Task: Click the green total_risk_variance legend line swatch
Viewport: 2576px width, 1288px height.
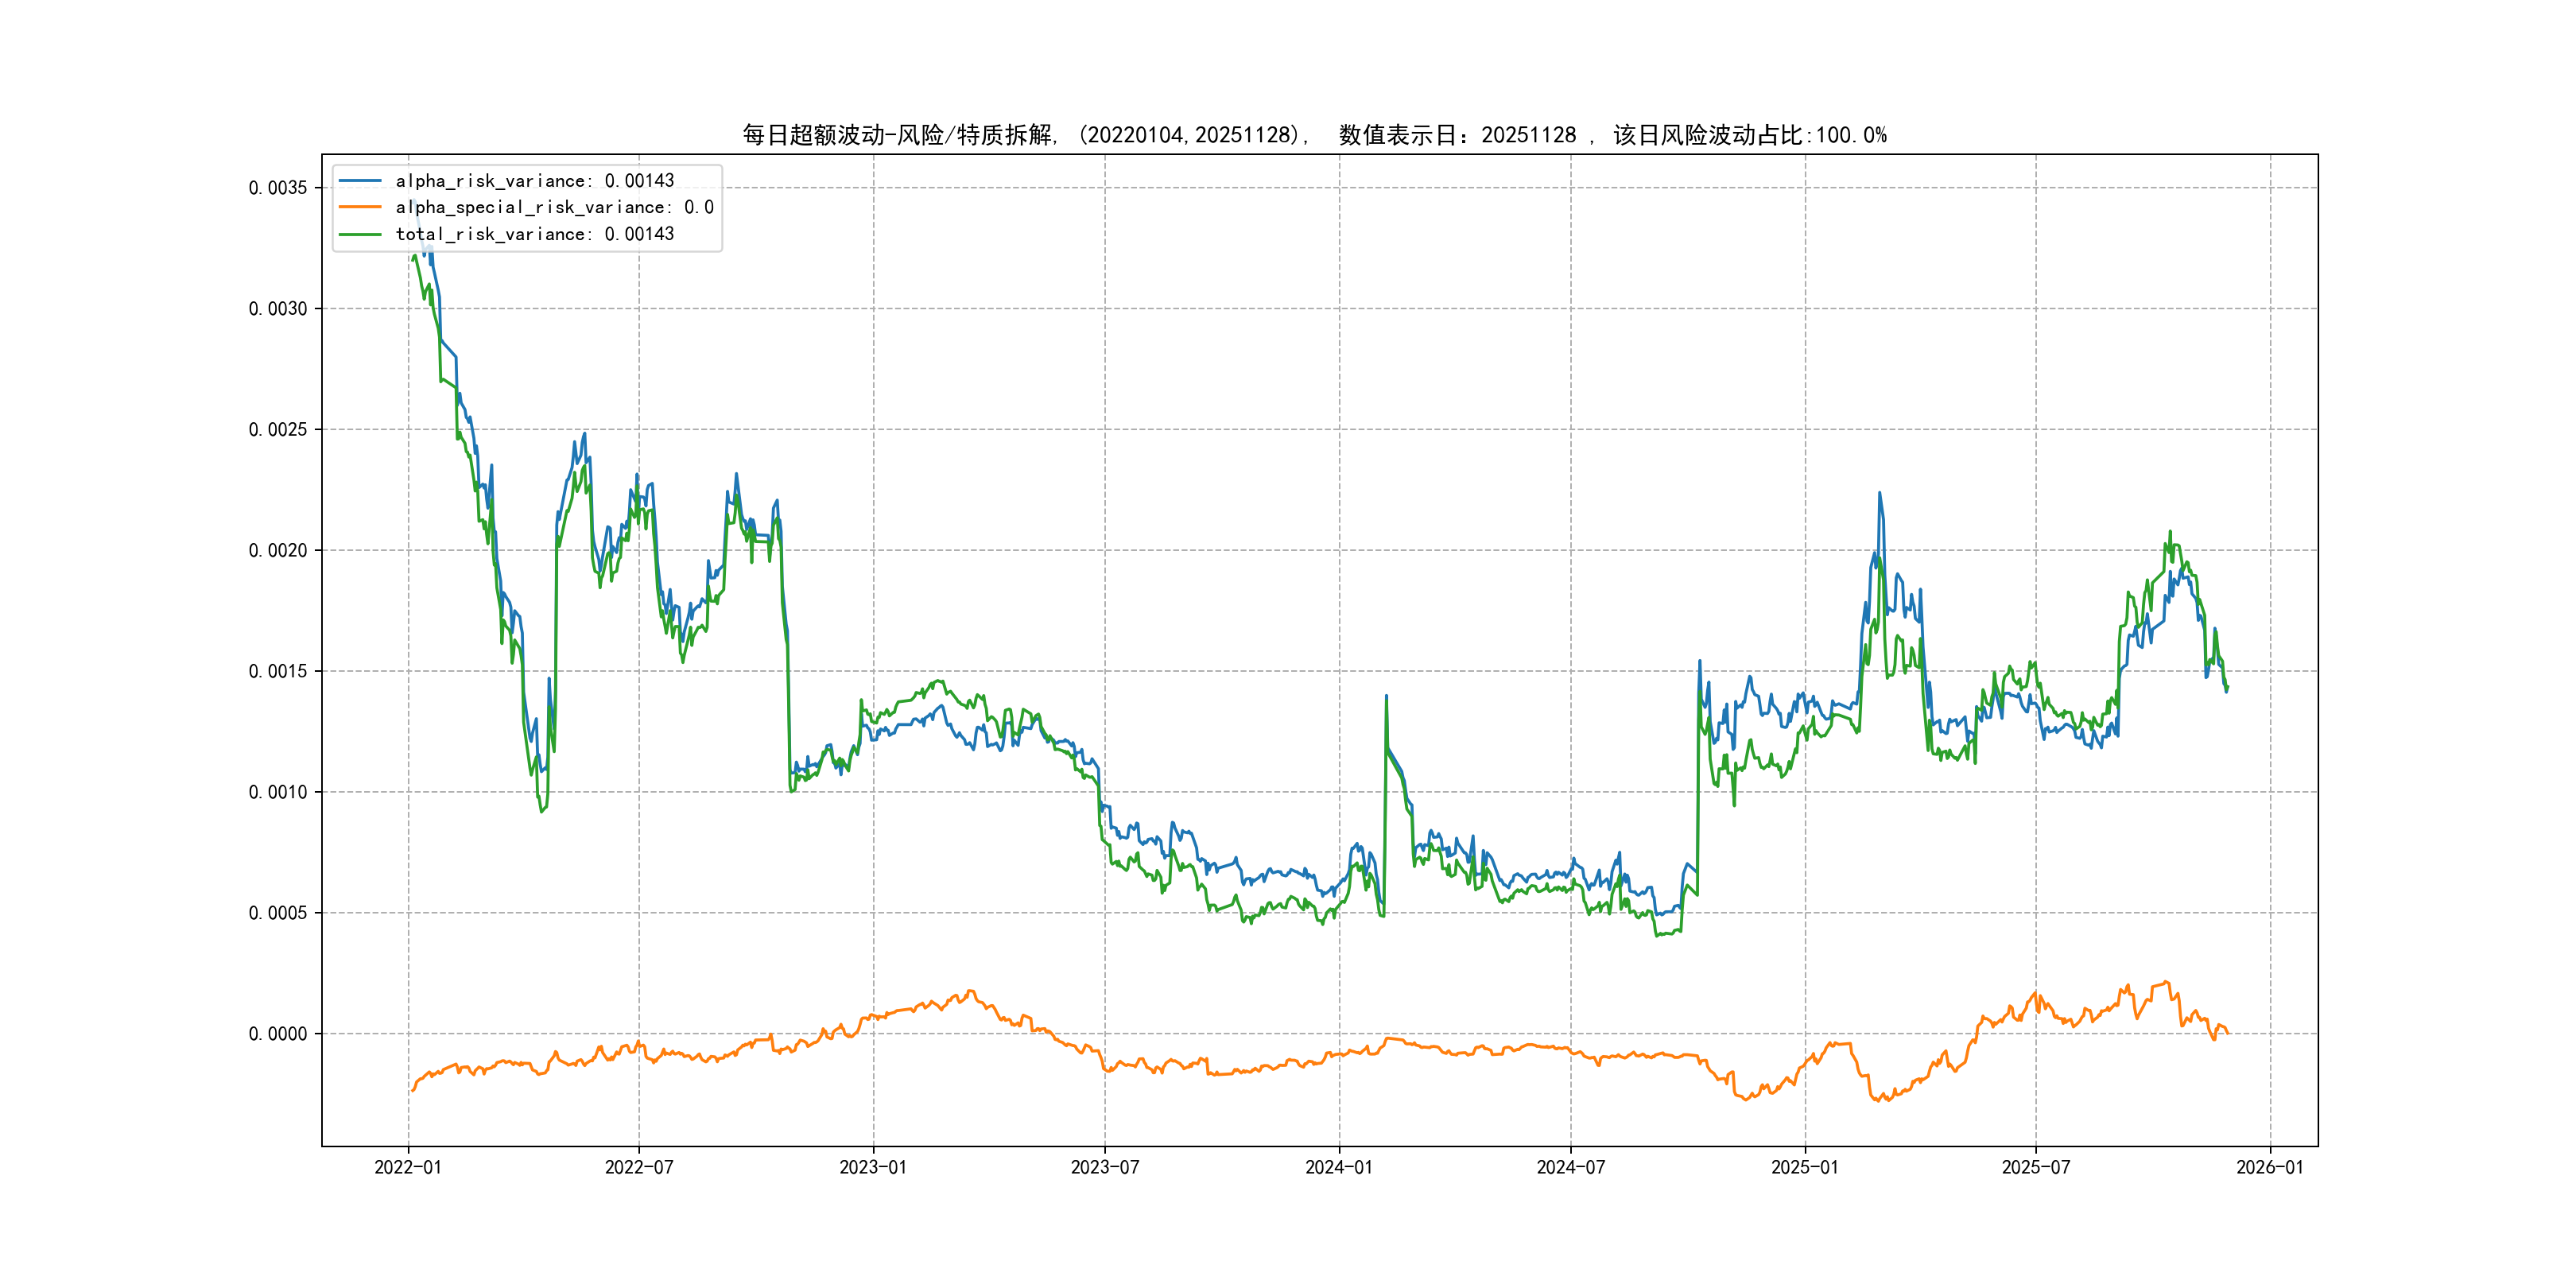Action: pyautogui.click(x=360, y=234)
